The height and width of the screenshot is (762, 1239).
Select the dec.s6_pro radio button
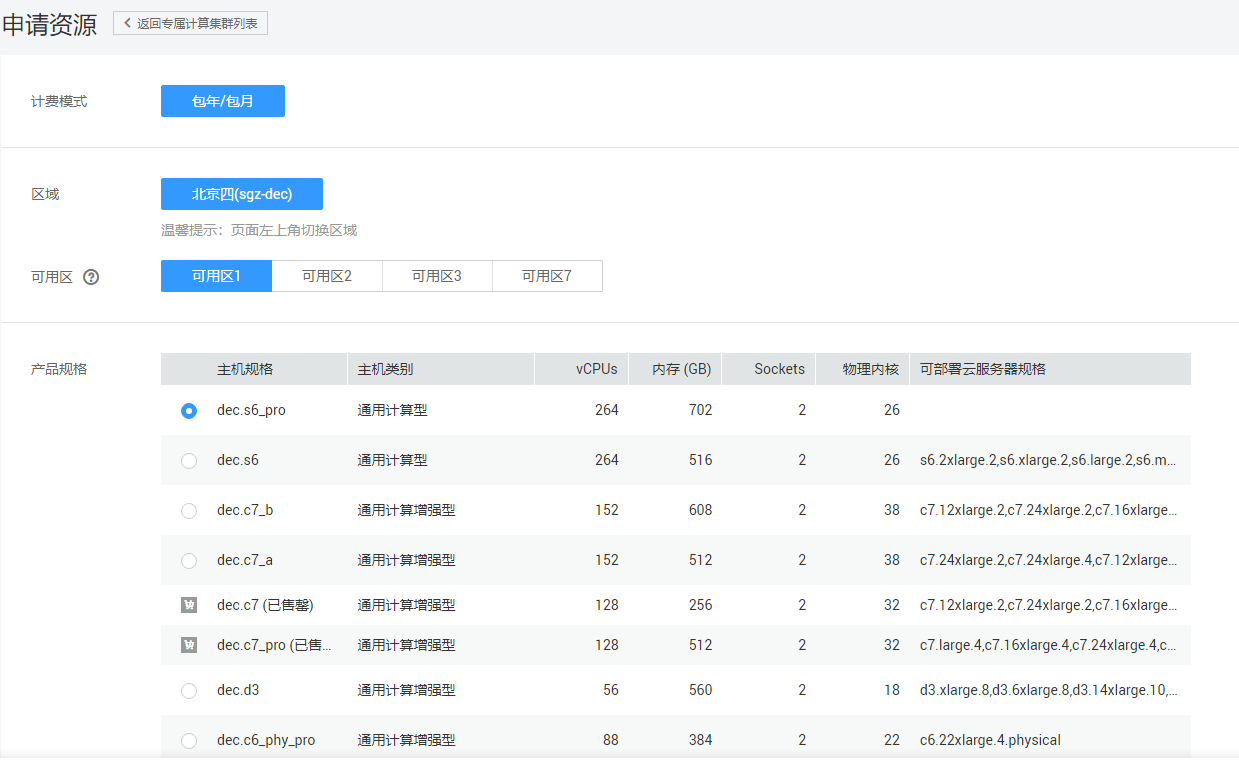(189, 411)
